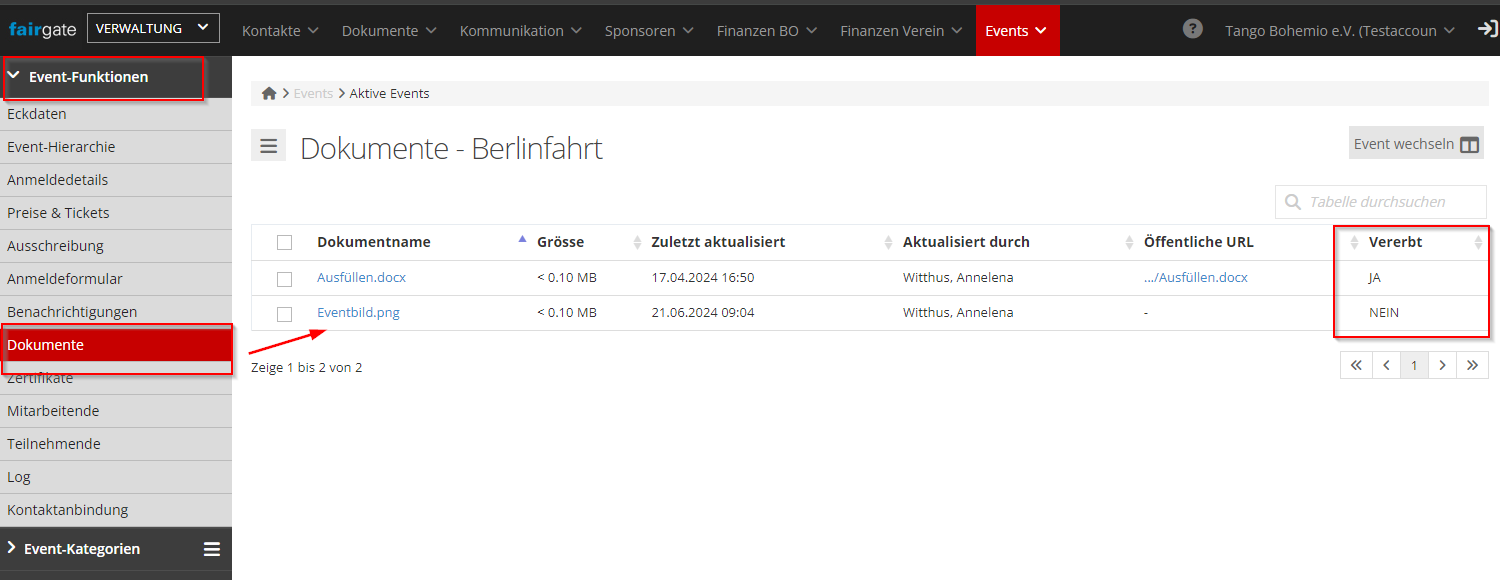Check the Ausfüllen.docx row checkbox
1500x580 pixels.
[285, 278]
